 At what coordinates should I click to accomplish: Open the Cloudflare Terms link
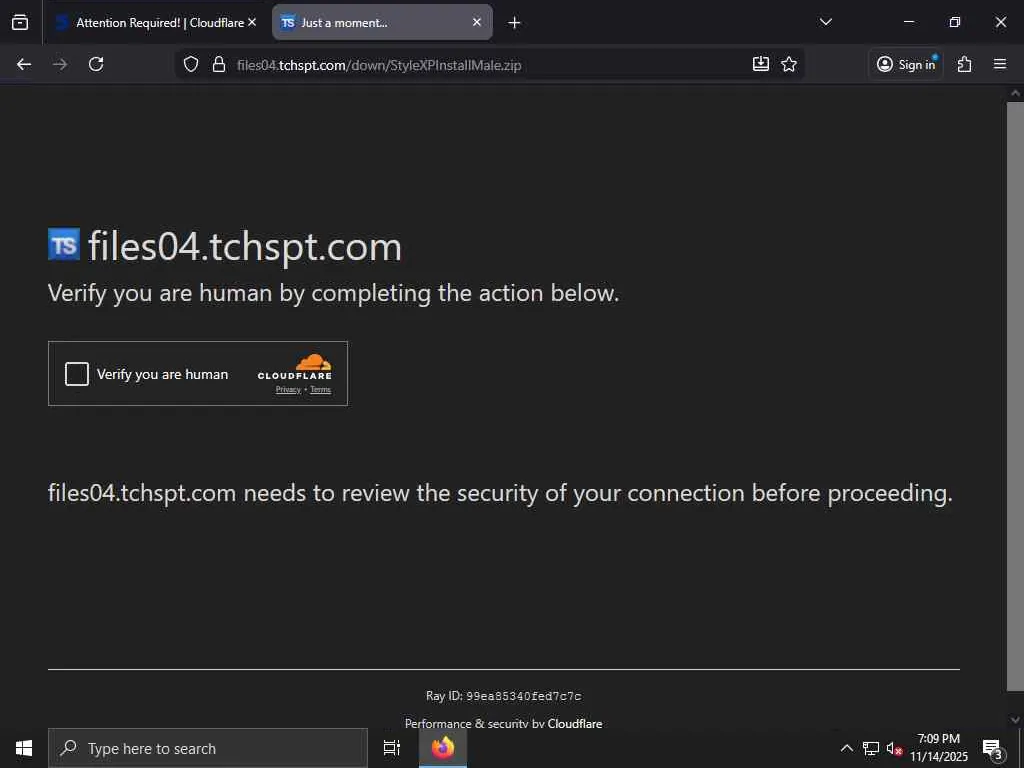point(320,389)
